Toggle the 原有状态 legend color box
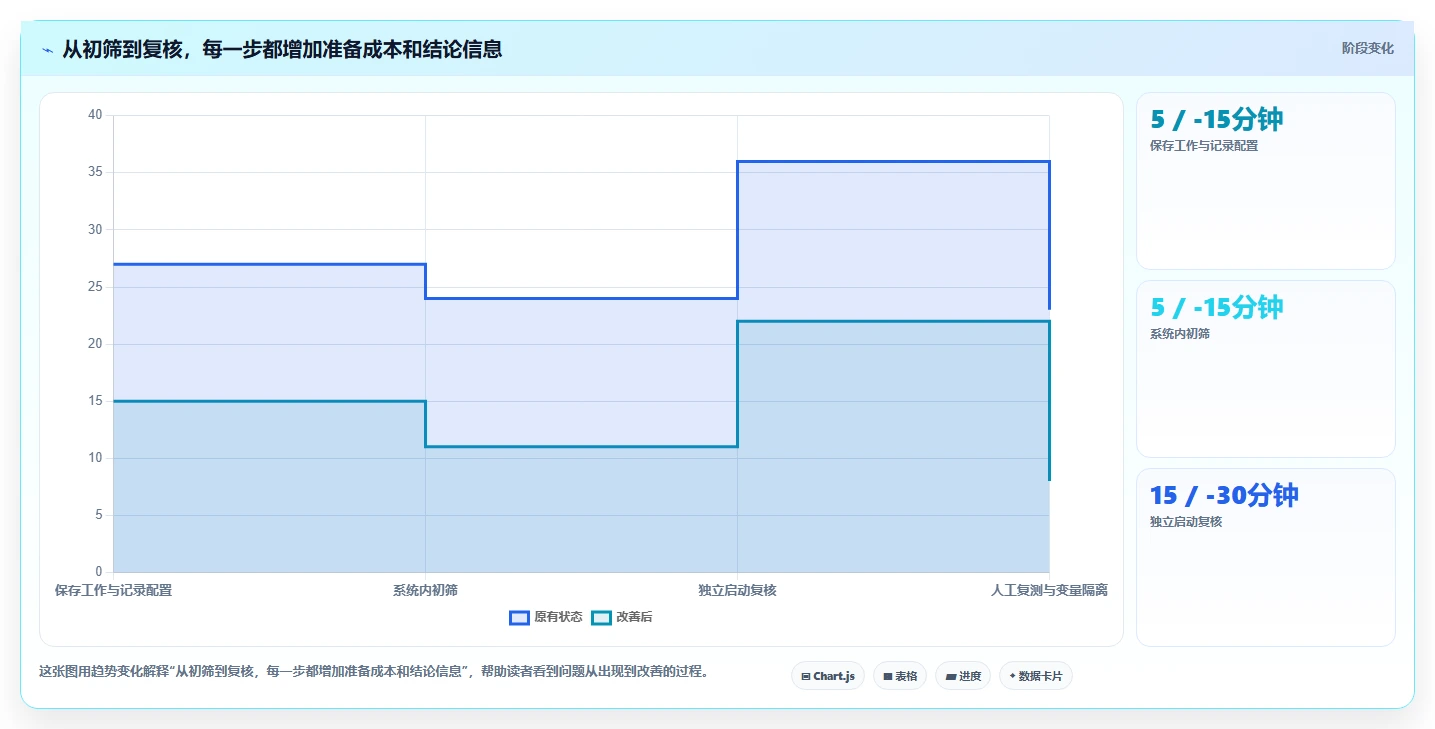Viewport: 1435px width, 729px height. coord(519,618)
